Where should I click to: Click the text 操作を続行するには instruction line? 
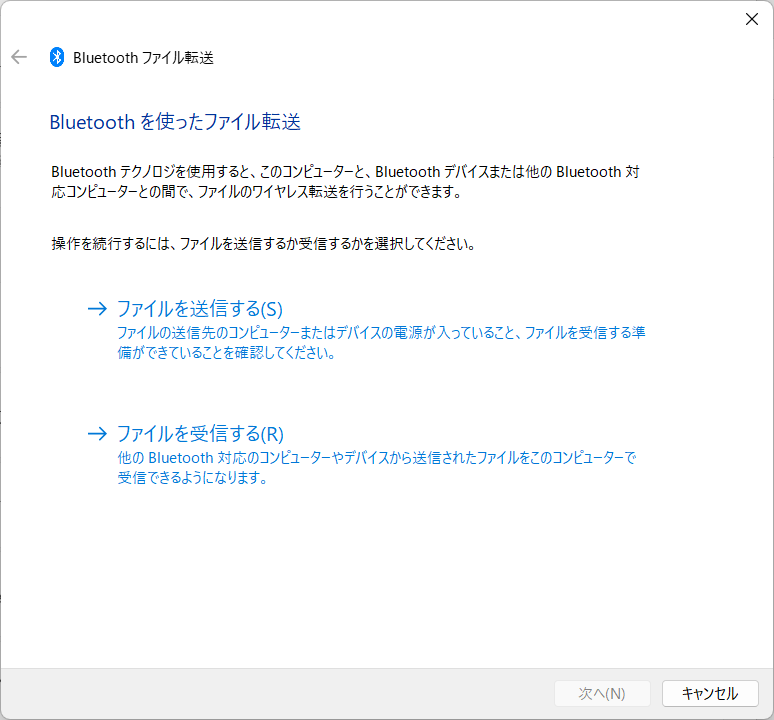point(263,244)
